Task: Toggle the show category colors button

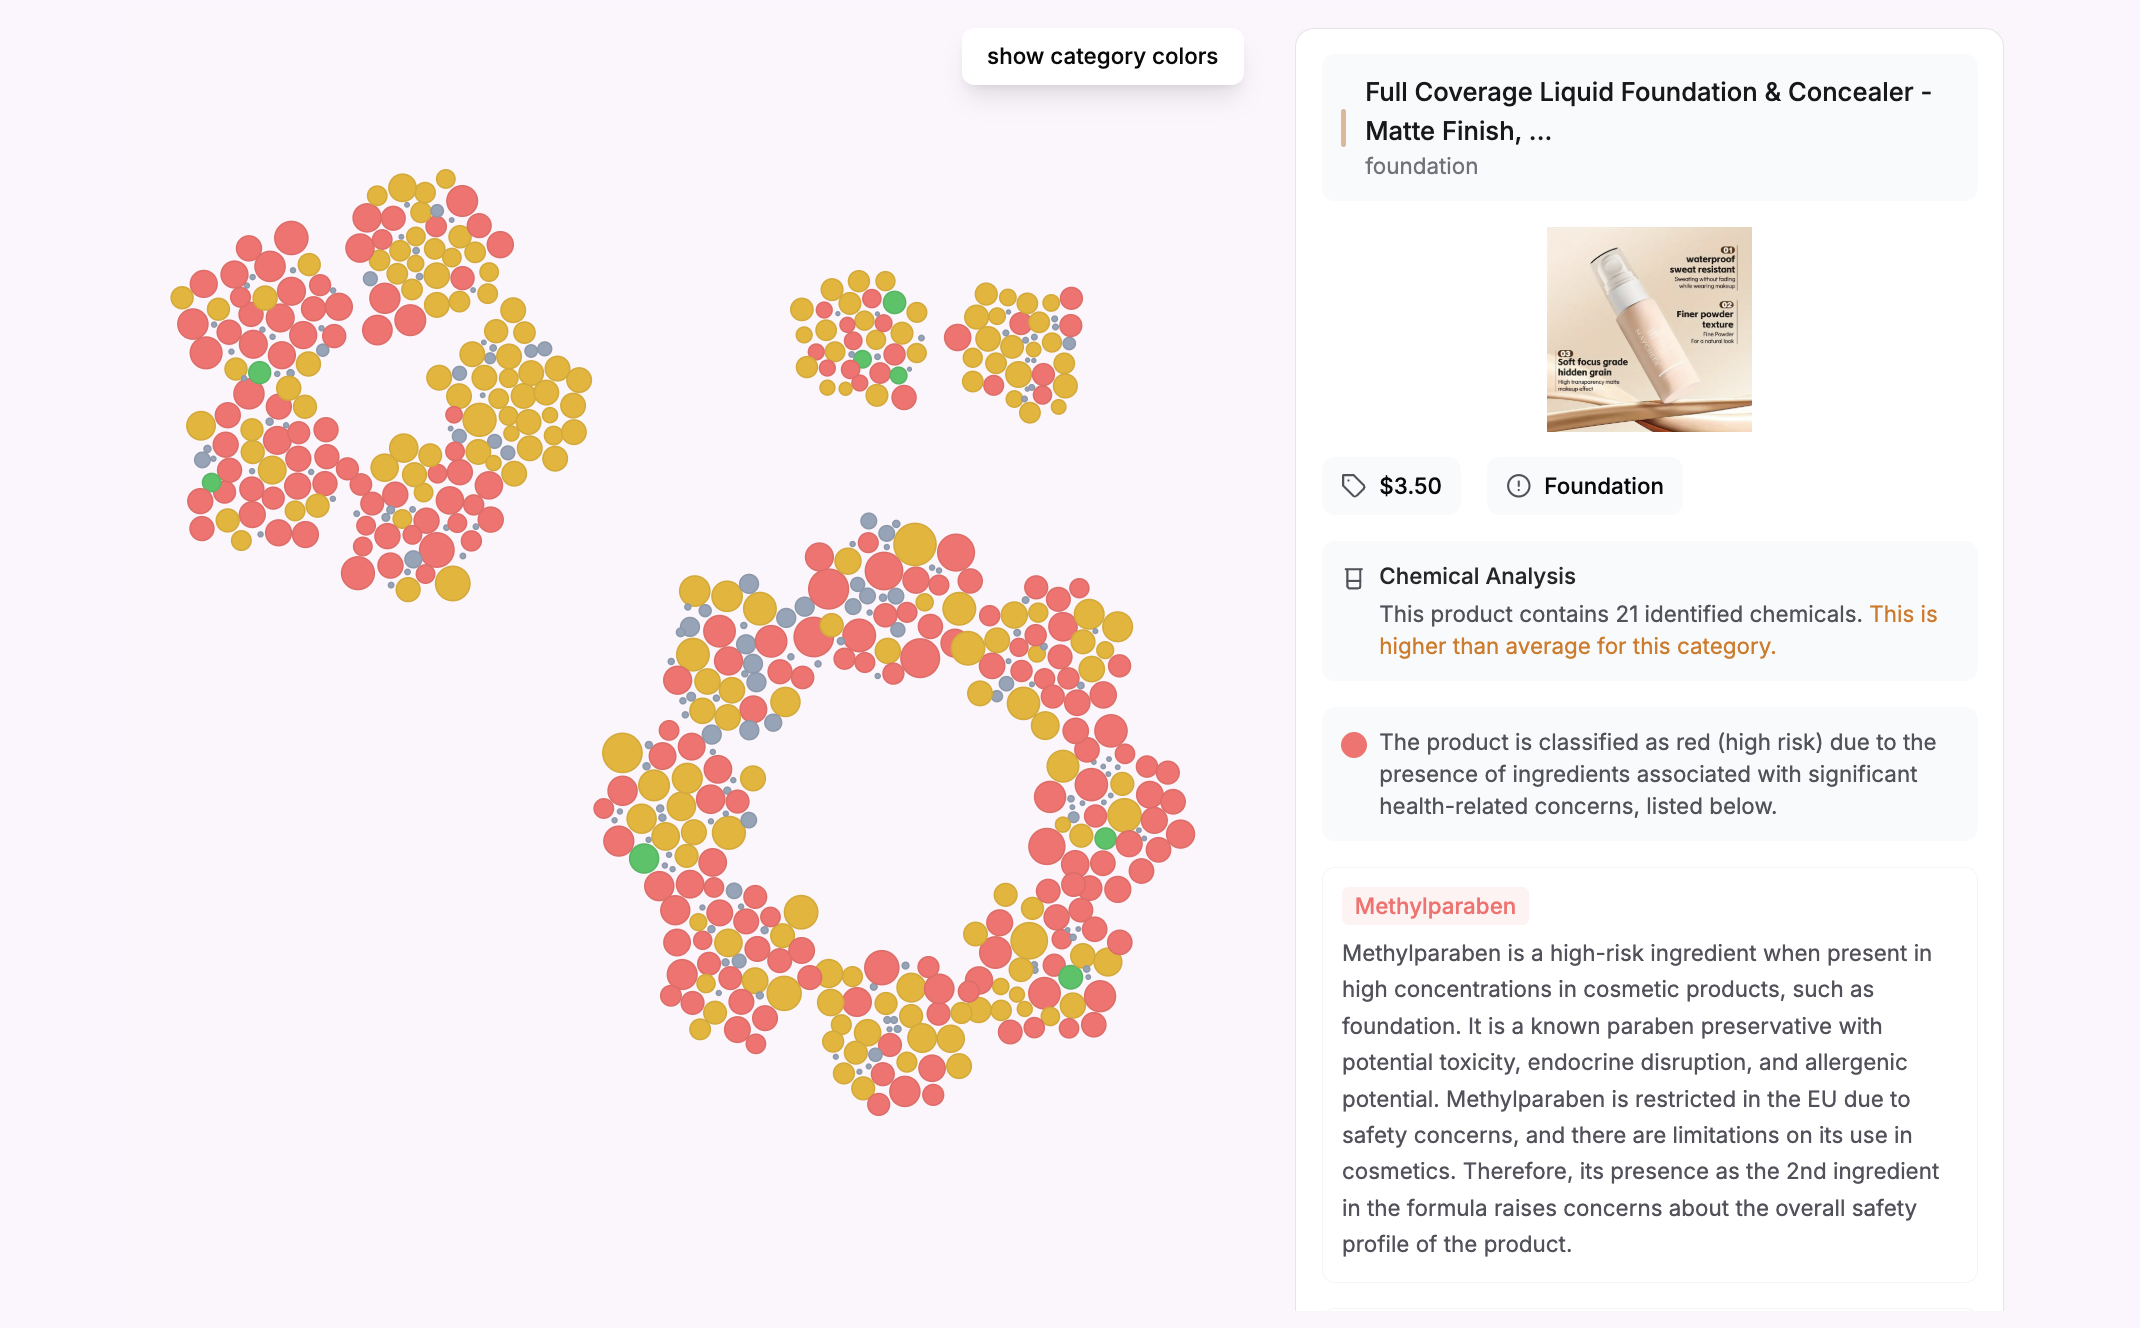Action: pyautogui.click(x=1102, y=57)
